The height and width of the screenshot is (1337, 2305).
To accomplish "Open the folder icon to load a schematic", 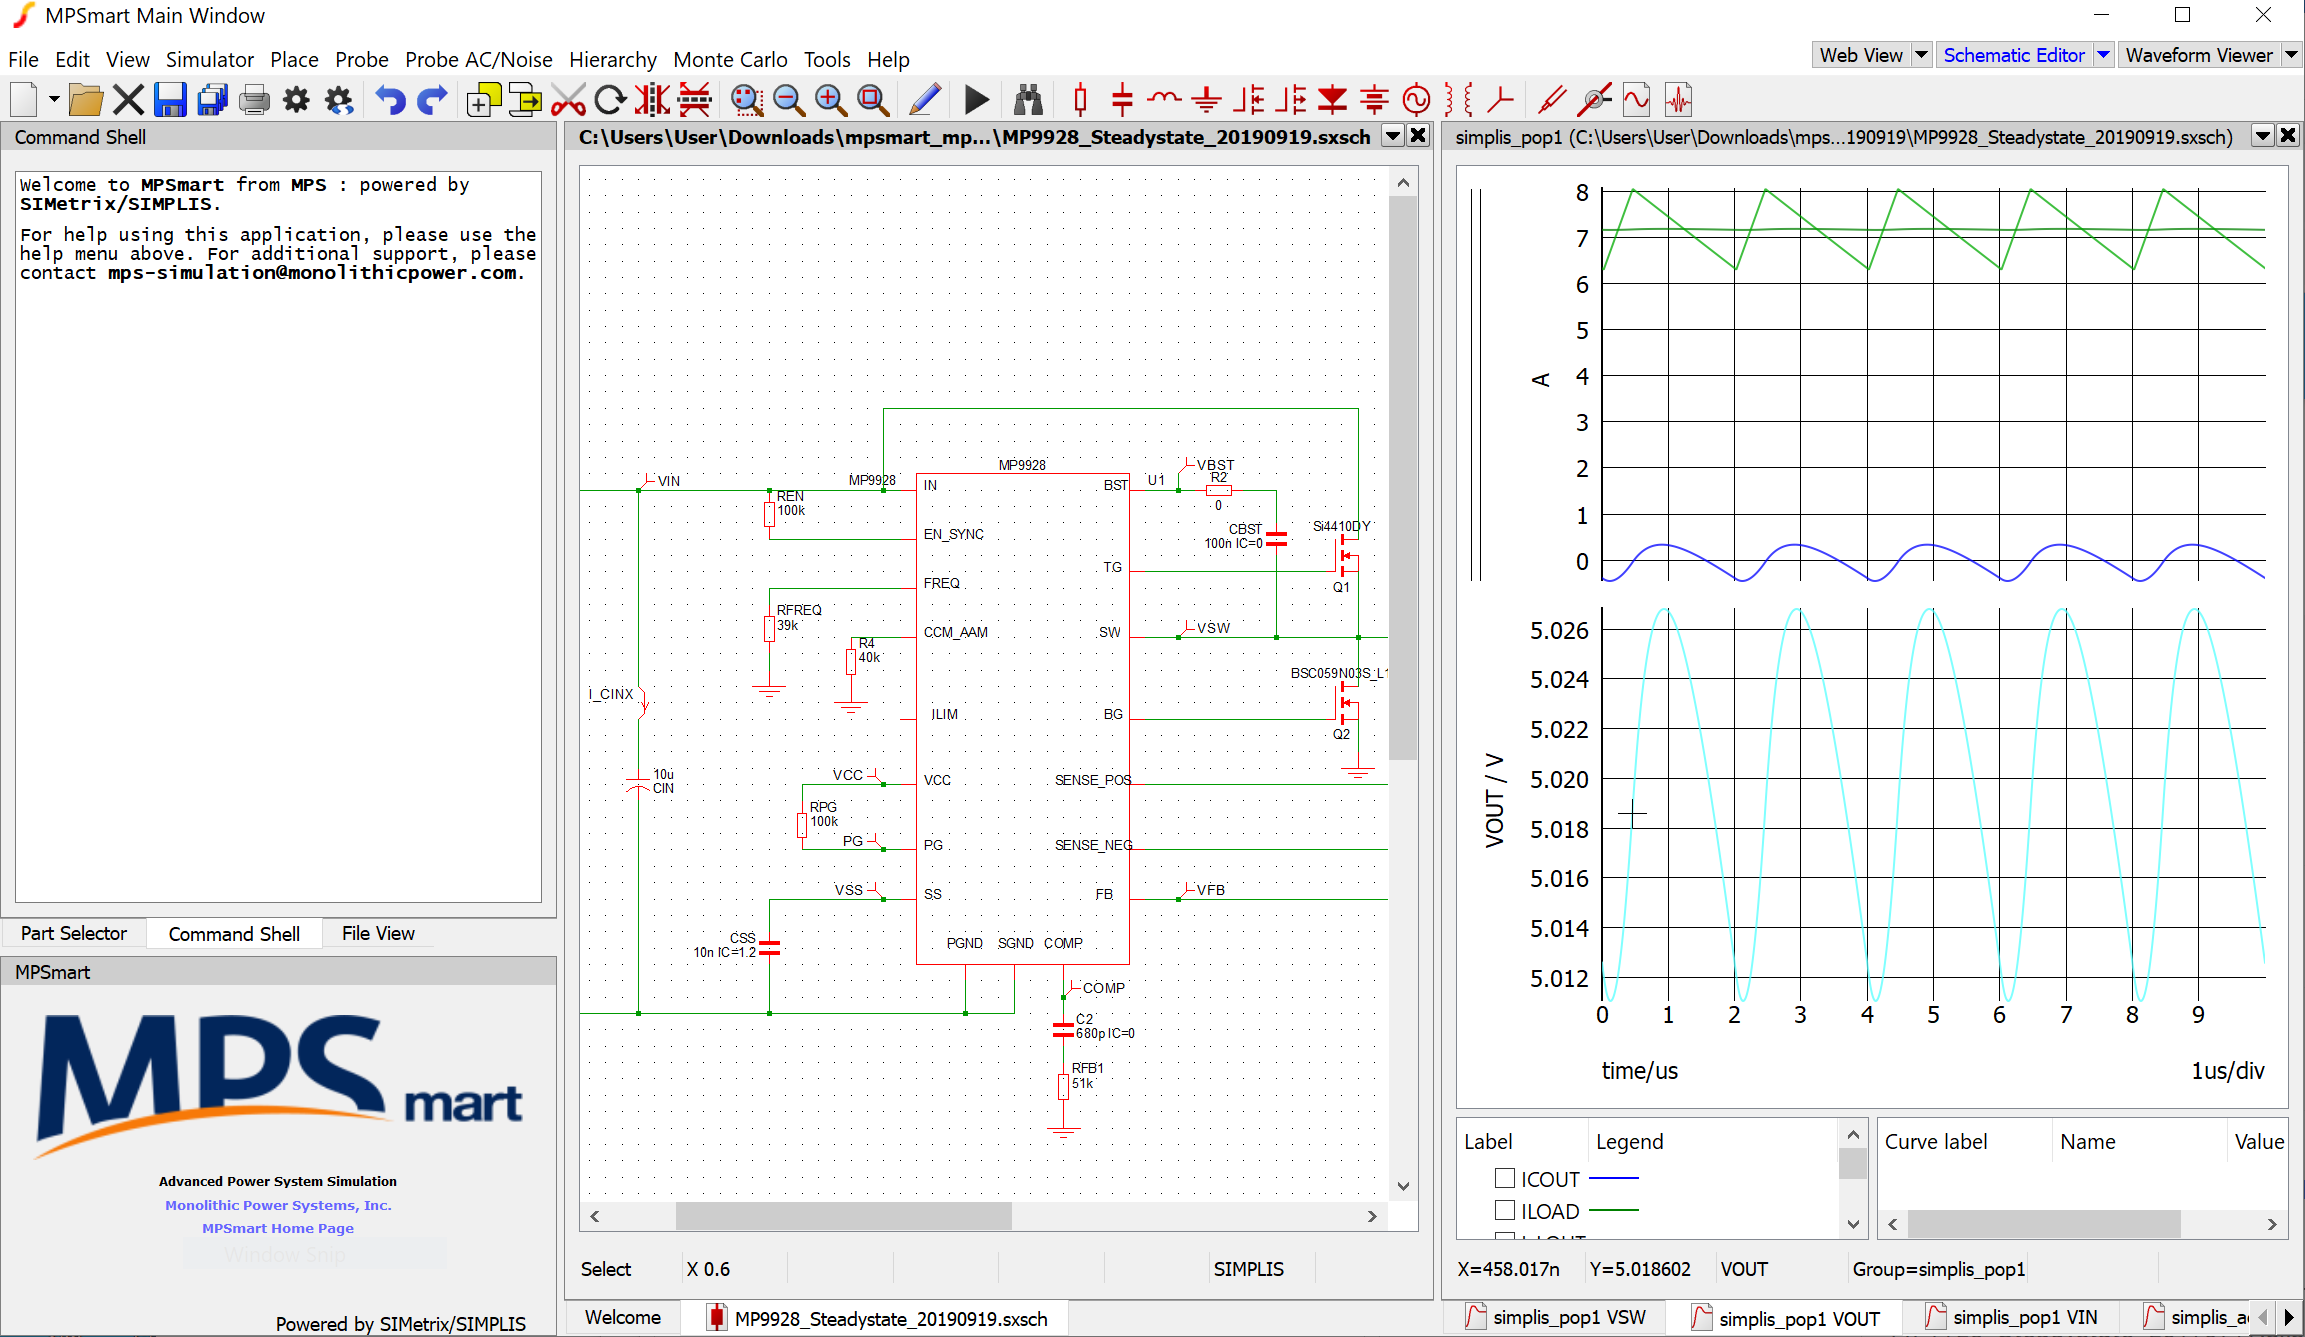I will 86,100.
